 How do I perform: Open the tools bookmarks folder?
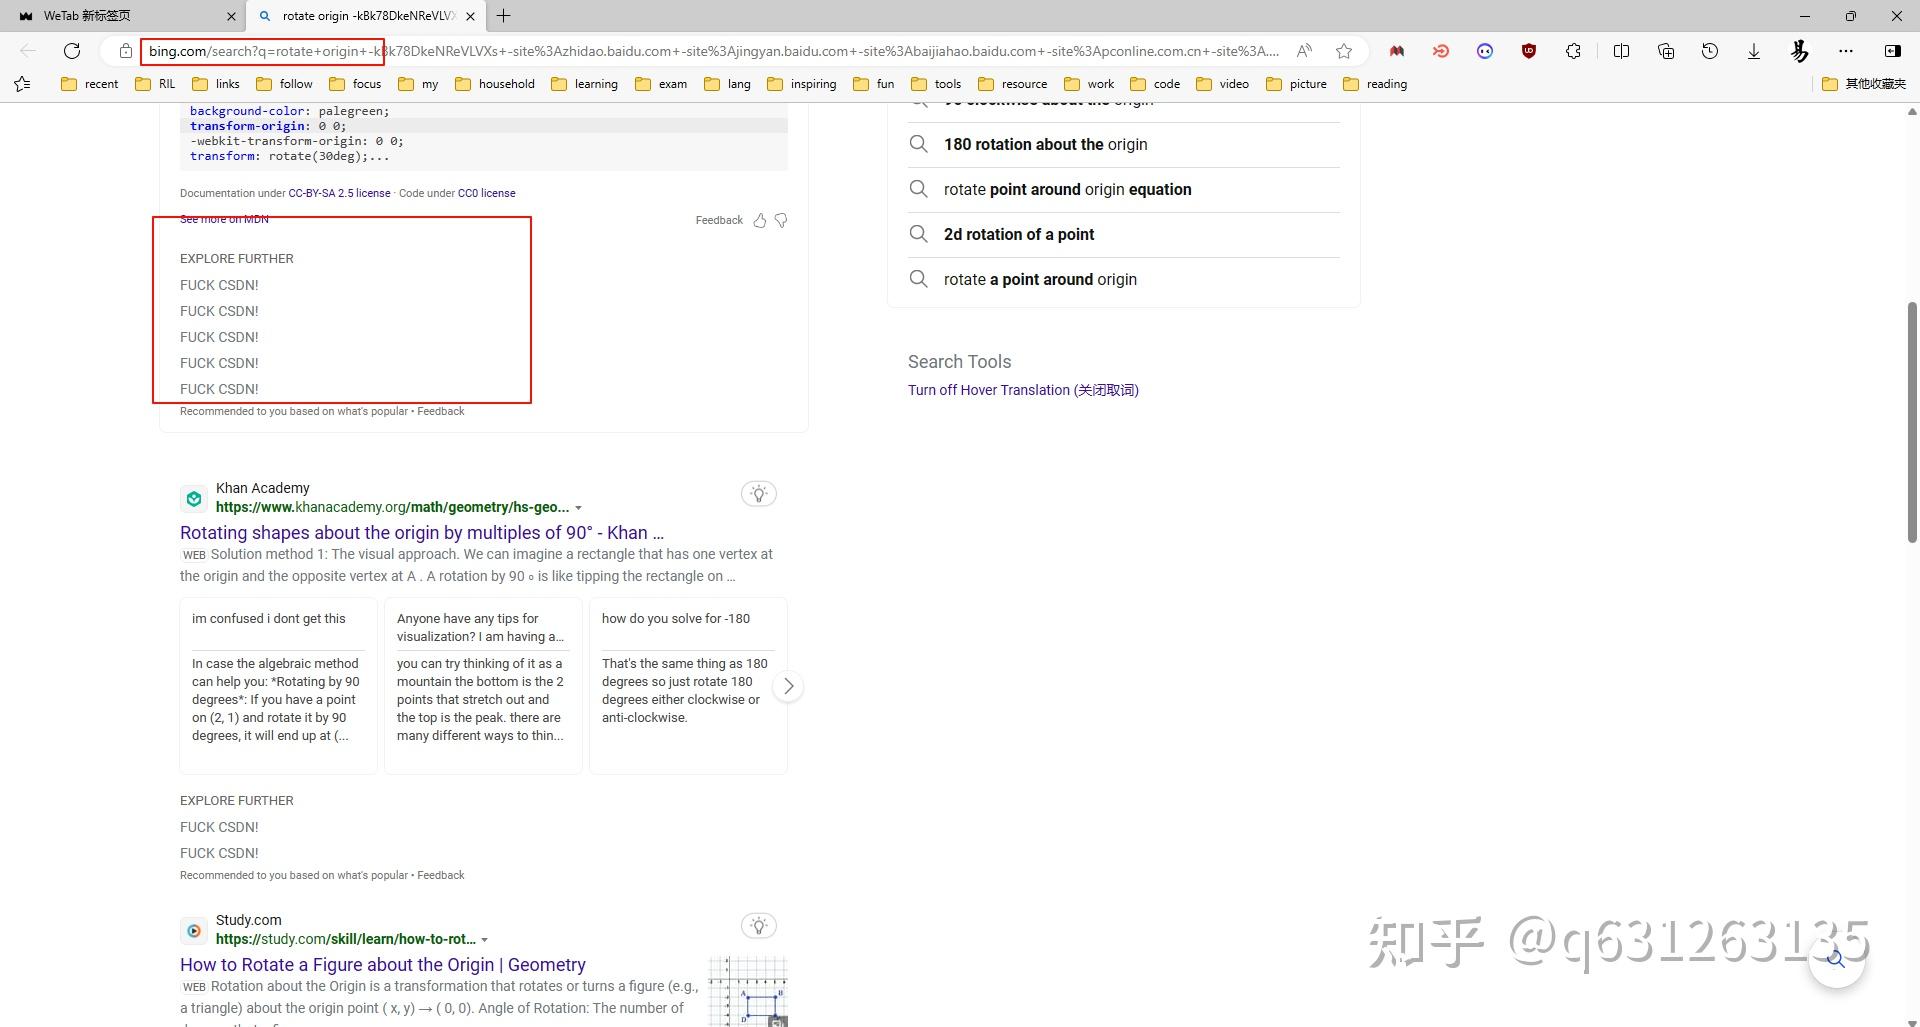[x=936, y=84]
